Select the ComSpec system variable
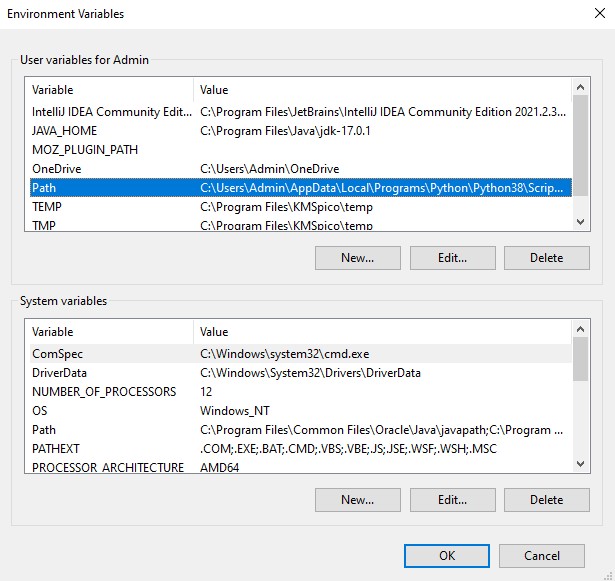 301,354
